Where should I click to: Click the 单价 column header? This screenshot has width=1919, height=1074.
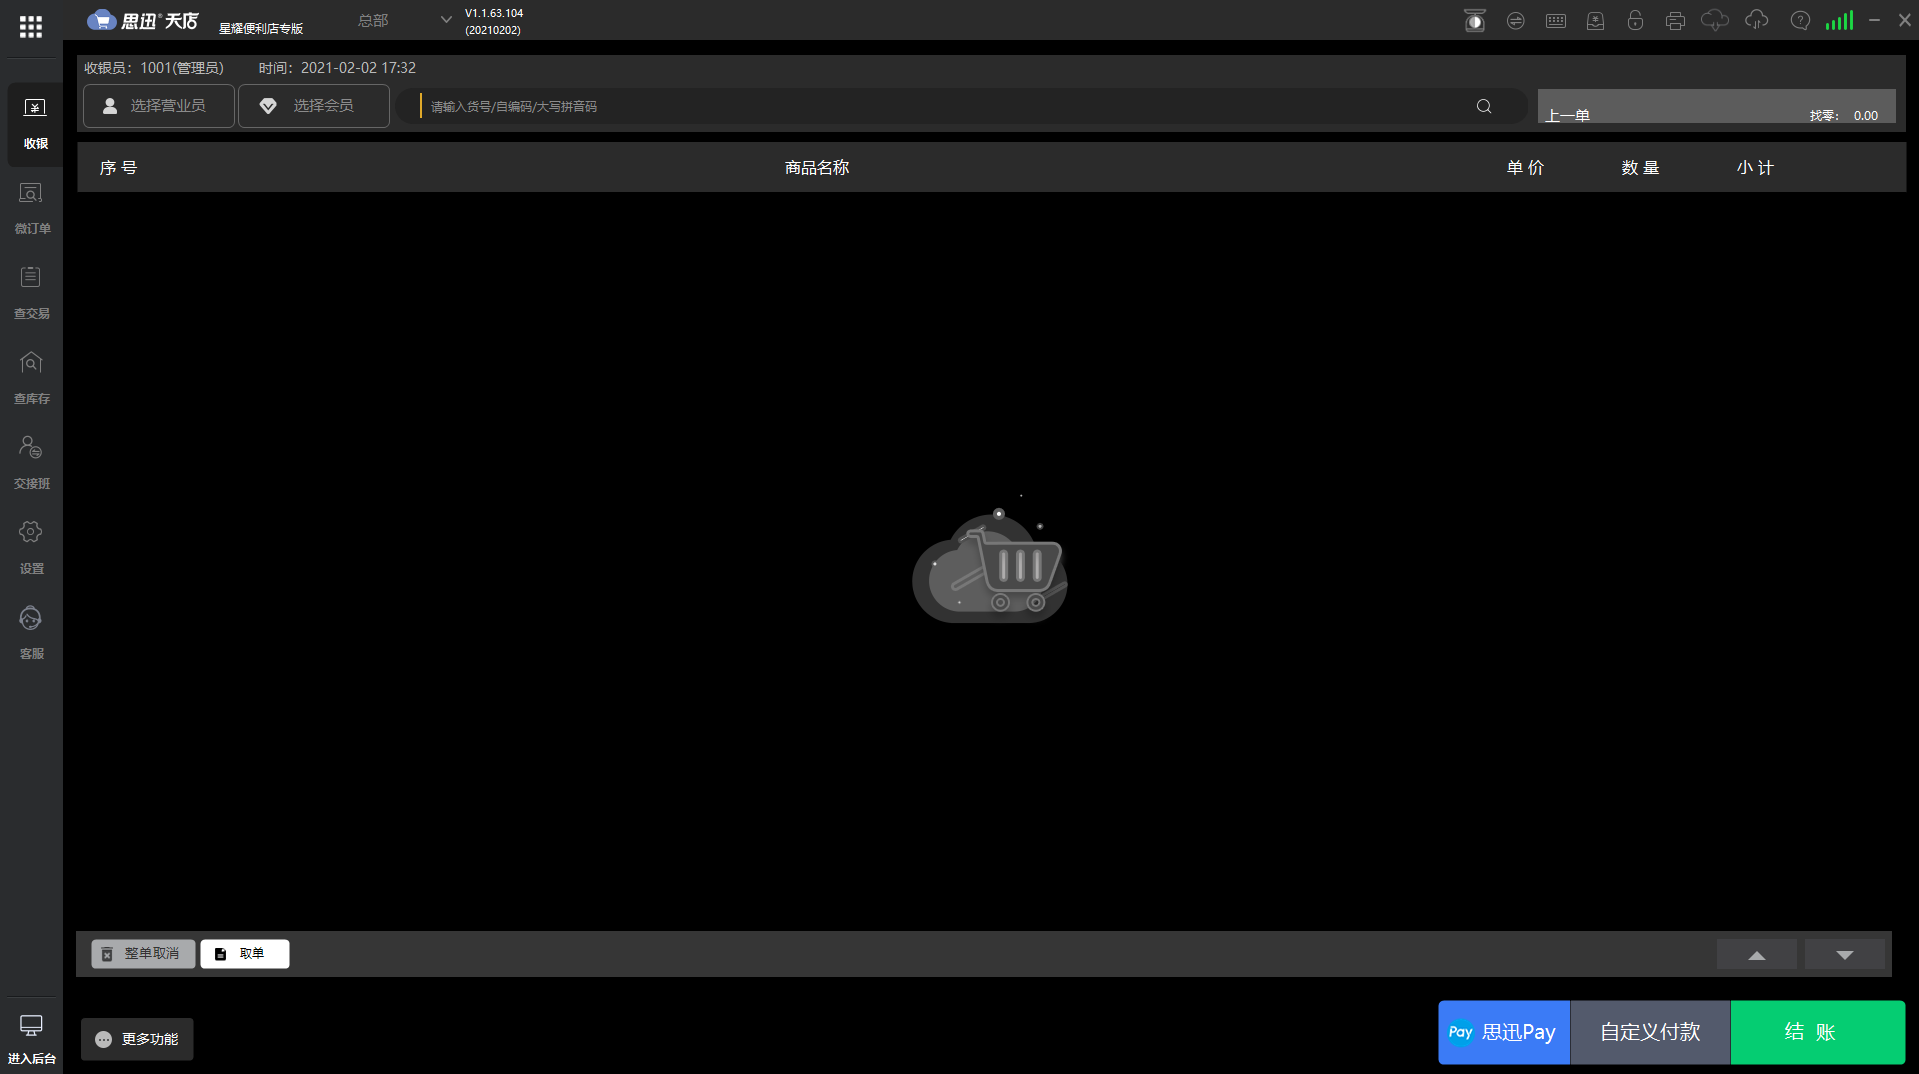(x=1525, y=168)
